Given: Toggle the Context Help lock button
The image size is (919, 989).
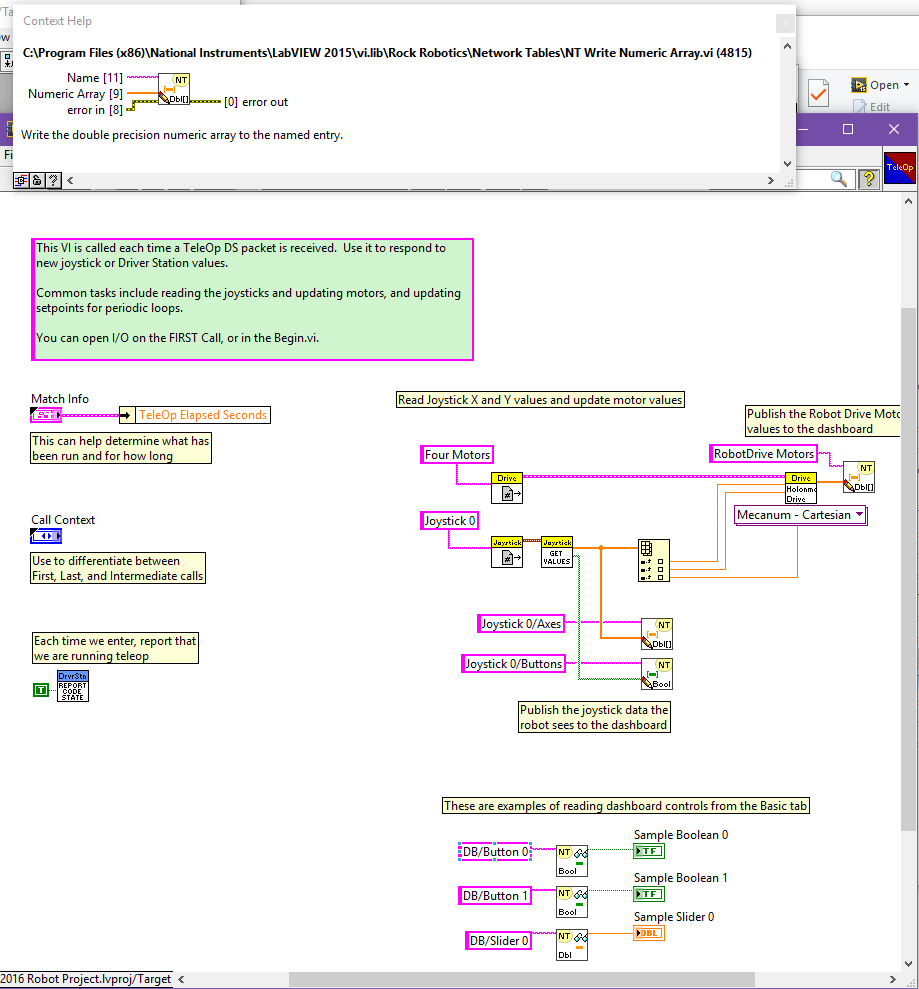Looking at the screenshot, I should (x=36, y=181).
